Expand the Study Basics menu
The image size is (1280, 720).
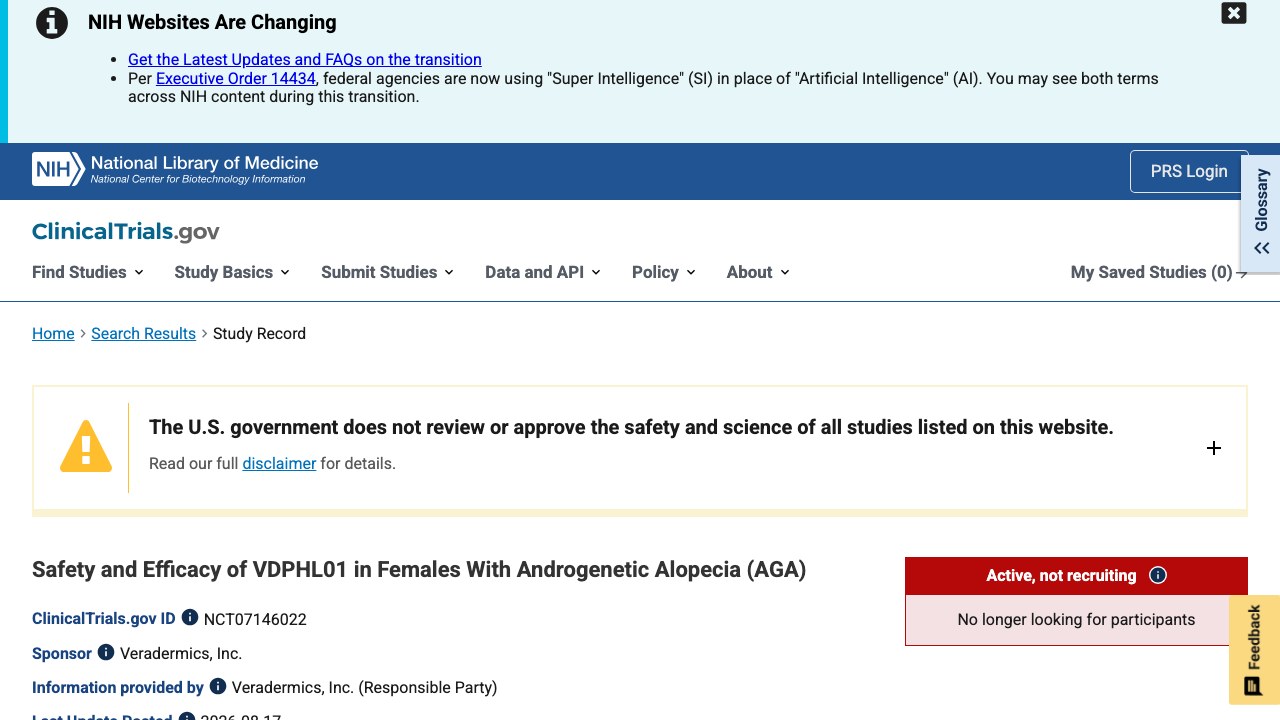232,272
